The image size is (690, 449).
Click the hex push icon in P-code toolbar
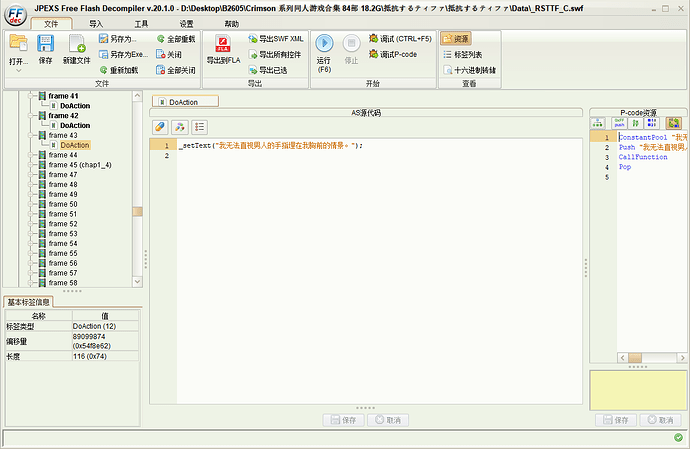point(620,123)
